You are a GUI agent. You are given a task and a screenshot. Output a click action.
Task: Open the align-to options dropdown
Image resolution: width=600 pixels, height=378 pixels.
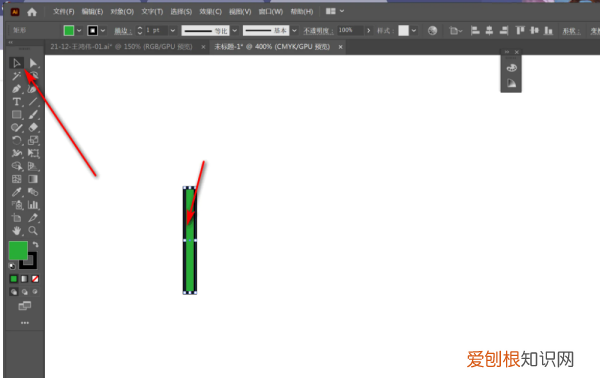point(455,31)
